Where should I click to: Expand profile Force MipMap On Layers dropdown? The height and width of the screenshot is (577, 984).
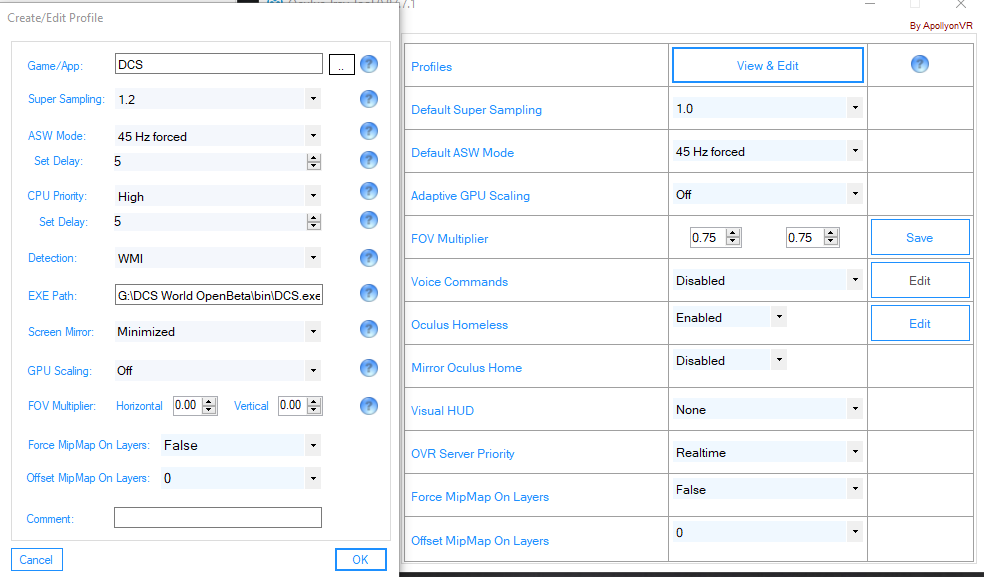coord(313,445)
